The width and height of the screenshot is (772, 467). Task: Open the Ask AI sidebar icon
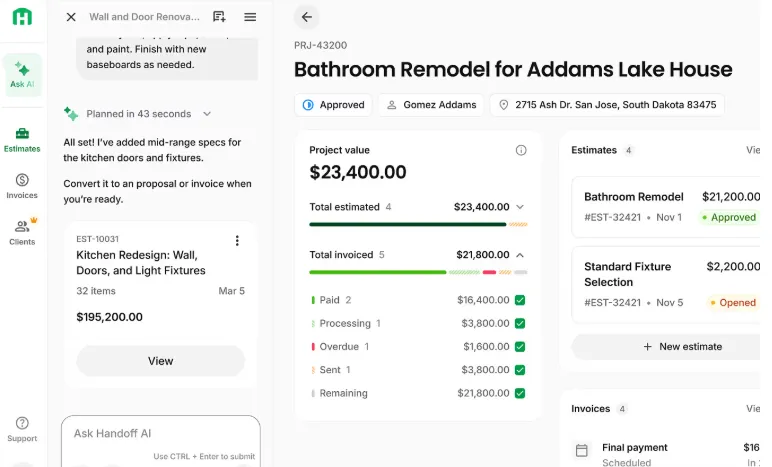click(x=22, y=73)
